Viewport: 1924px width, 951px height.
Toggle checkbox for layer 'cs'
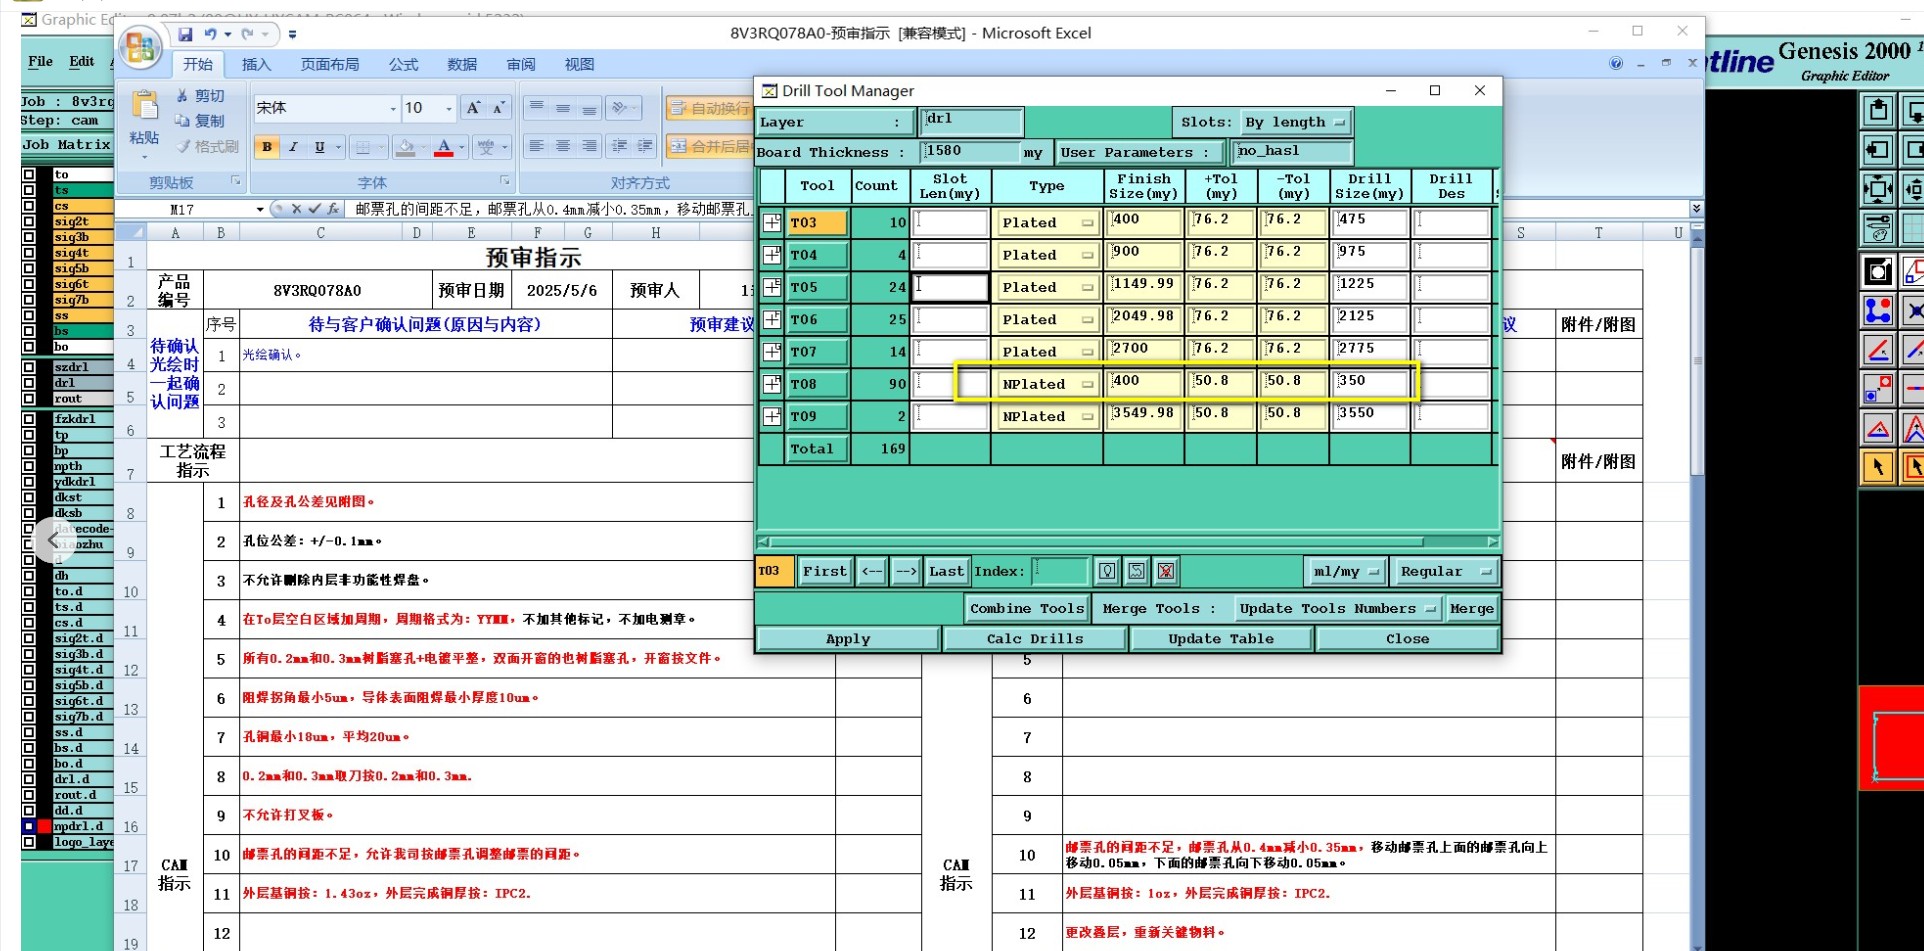29,206
